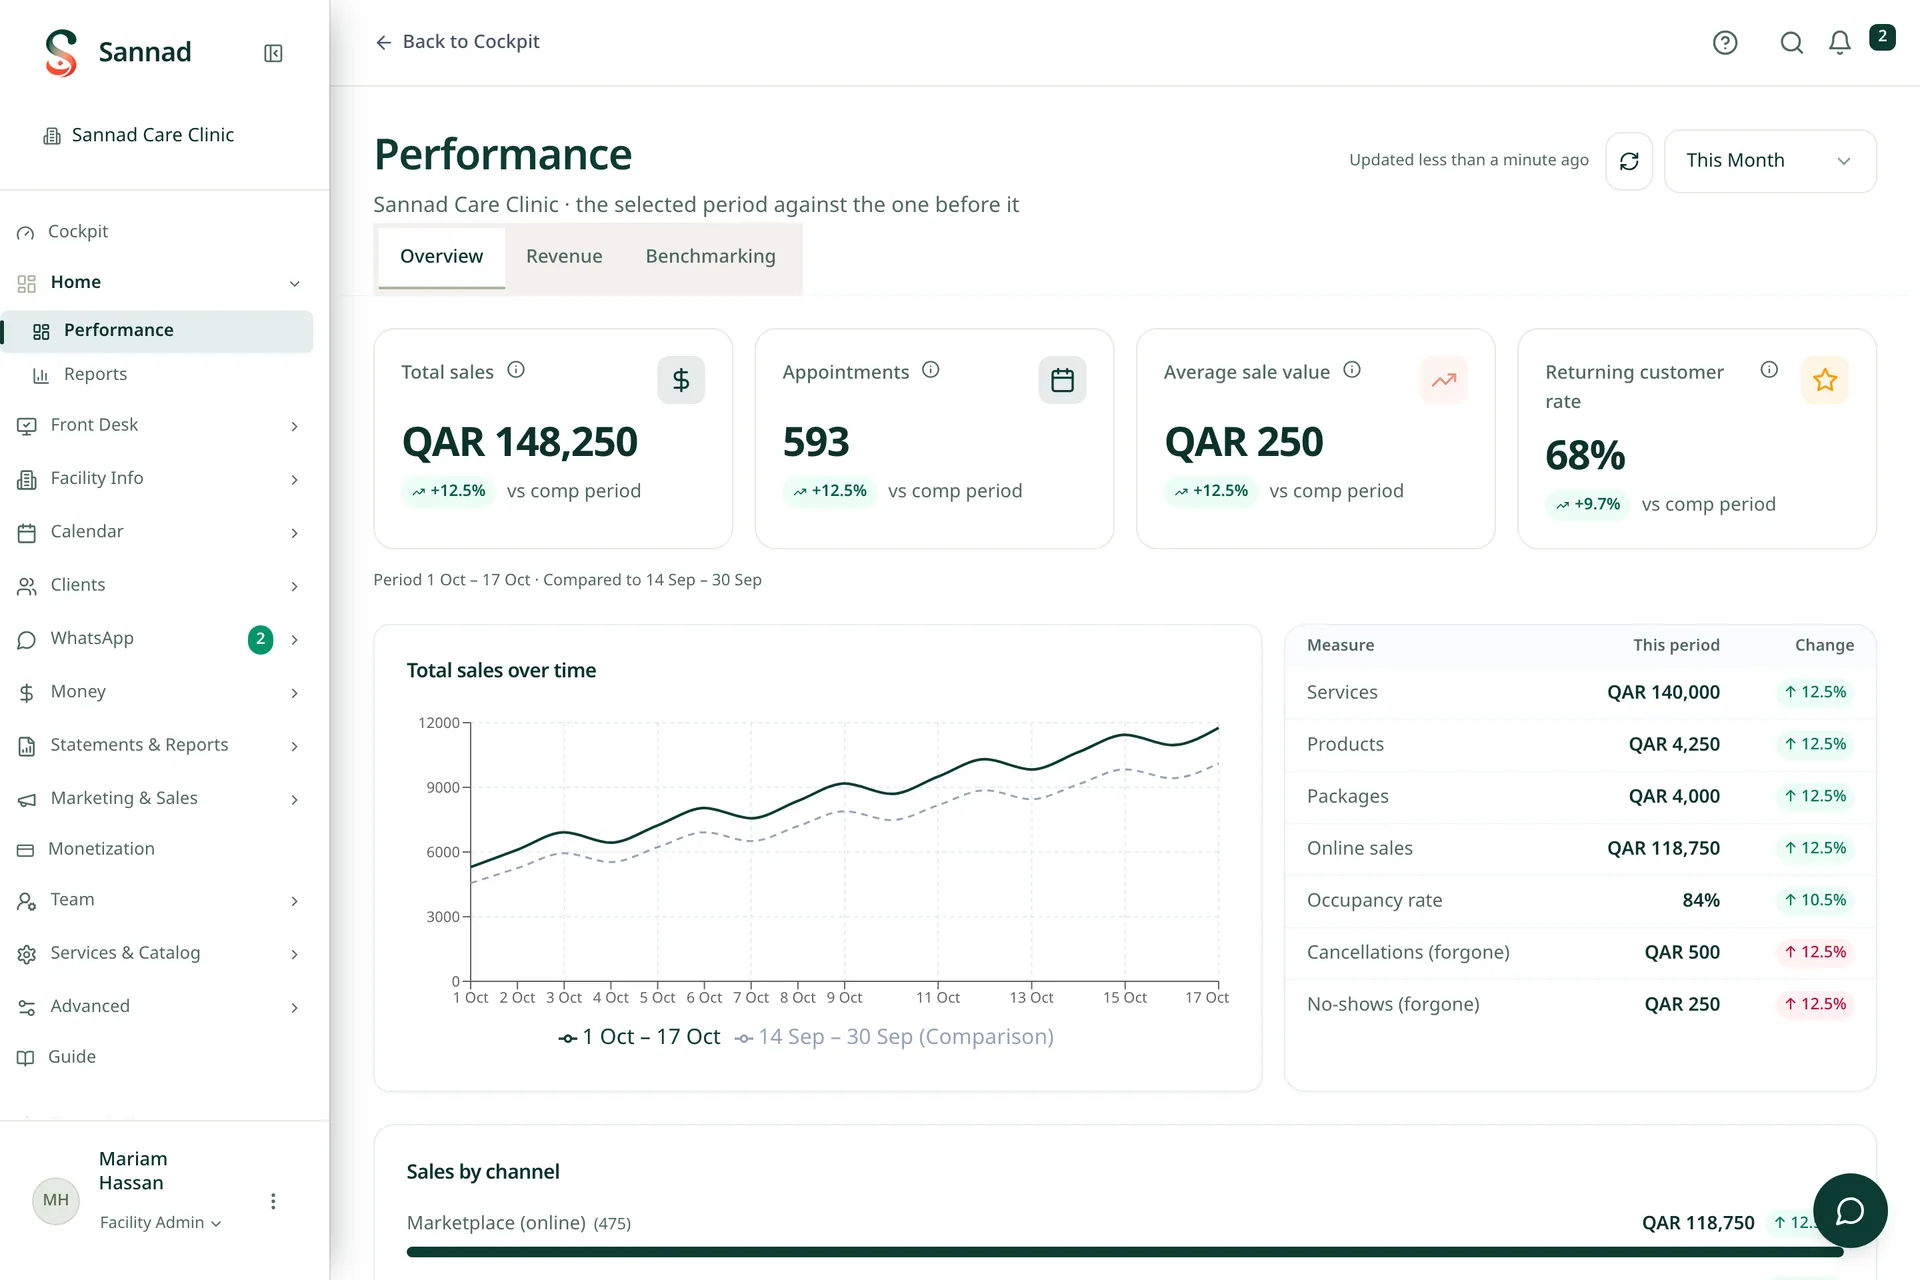Screen dimensions: 1920x1280
Task: Open the chat support bubble
Action: tap(1850, 1210)
